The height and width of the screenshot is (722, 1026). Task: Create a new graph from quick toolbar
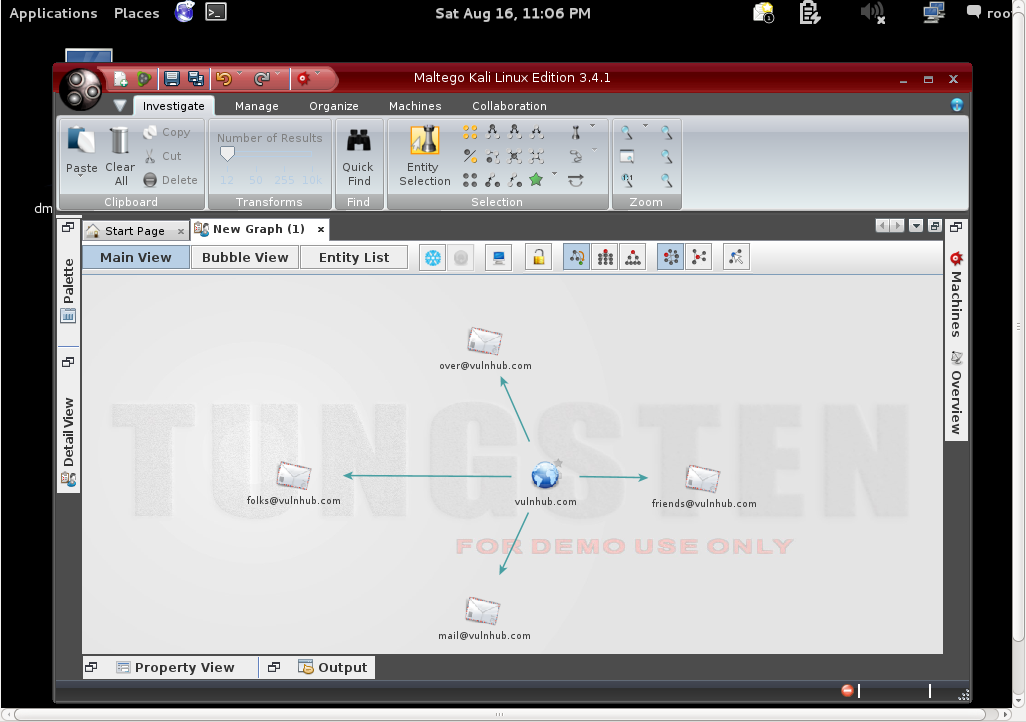pyautogui.click(x=120, y=79)
